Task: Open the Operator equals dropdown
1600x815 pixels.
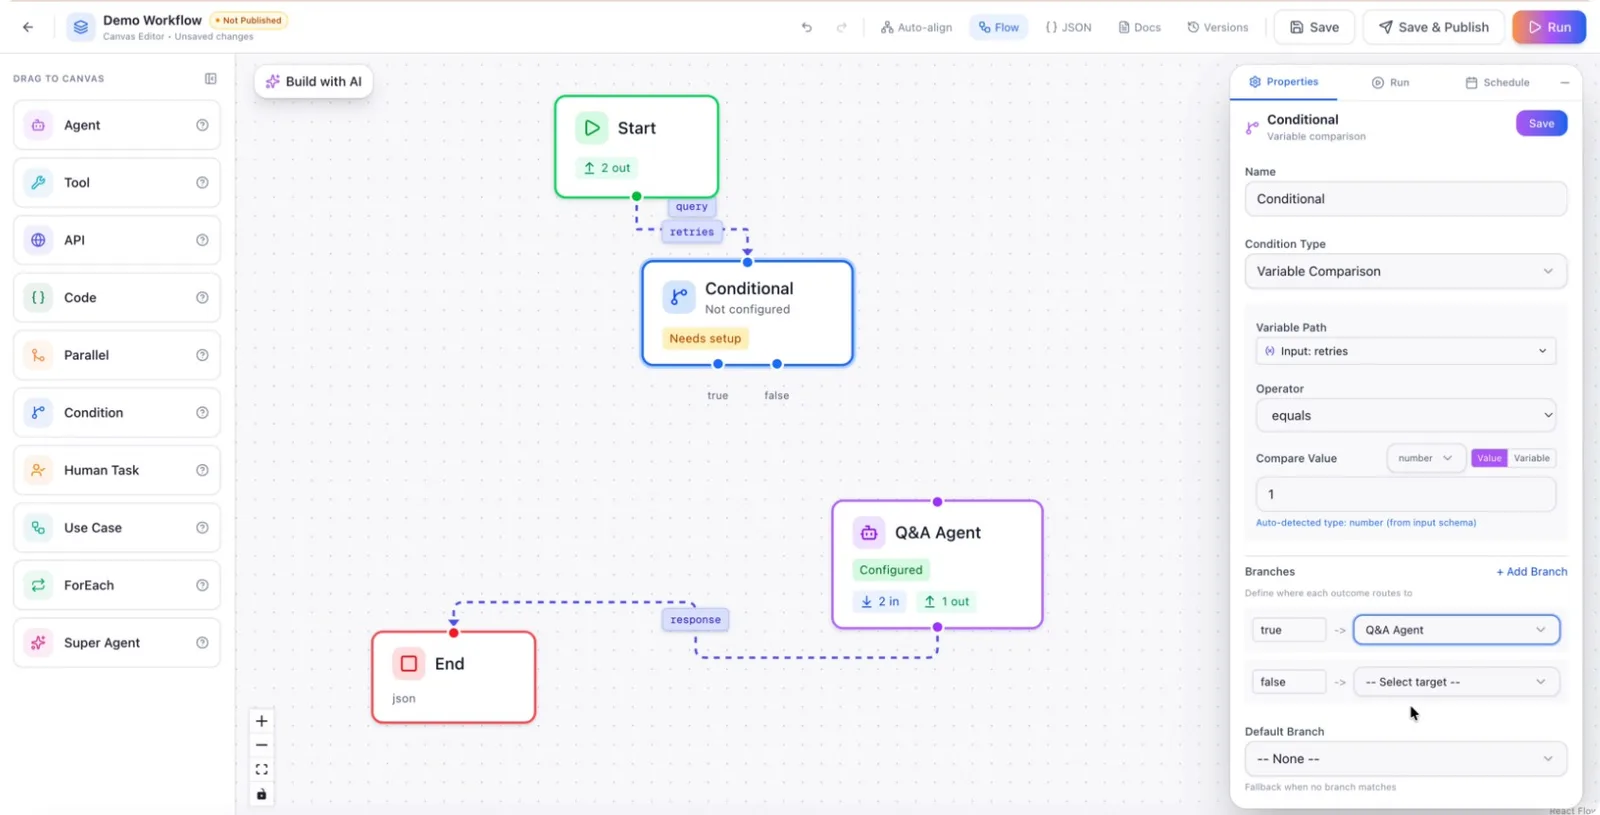Action: [x=1405, y=415]
